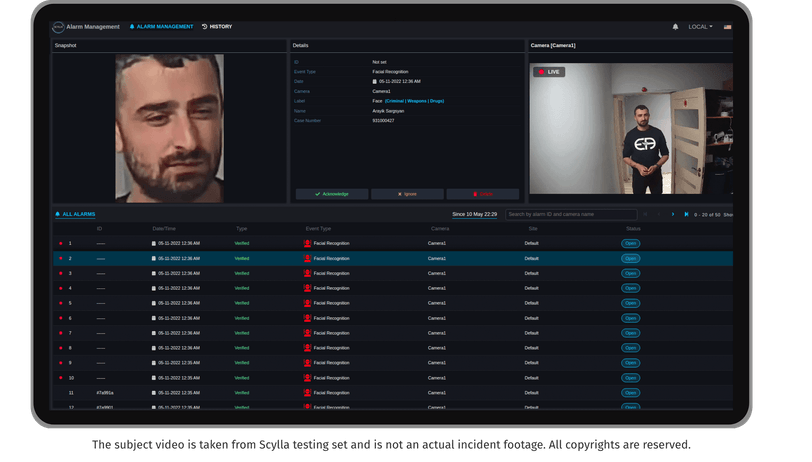Click Camera1 cell in row 3
Screen dimensions: 812x462
[x=437, y=273]
